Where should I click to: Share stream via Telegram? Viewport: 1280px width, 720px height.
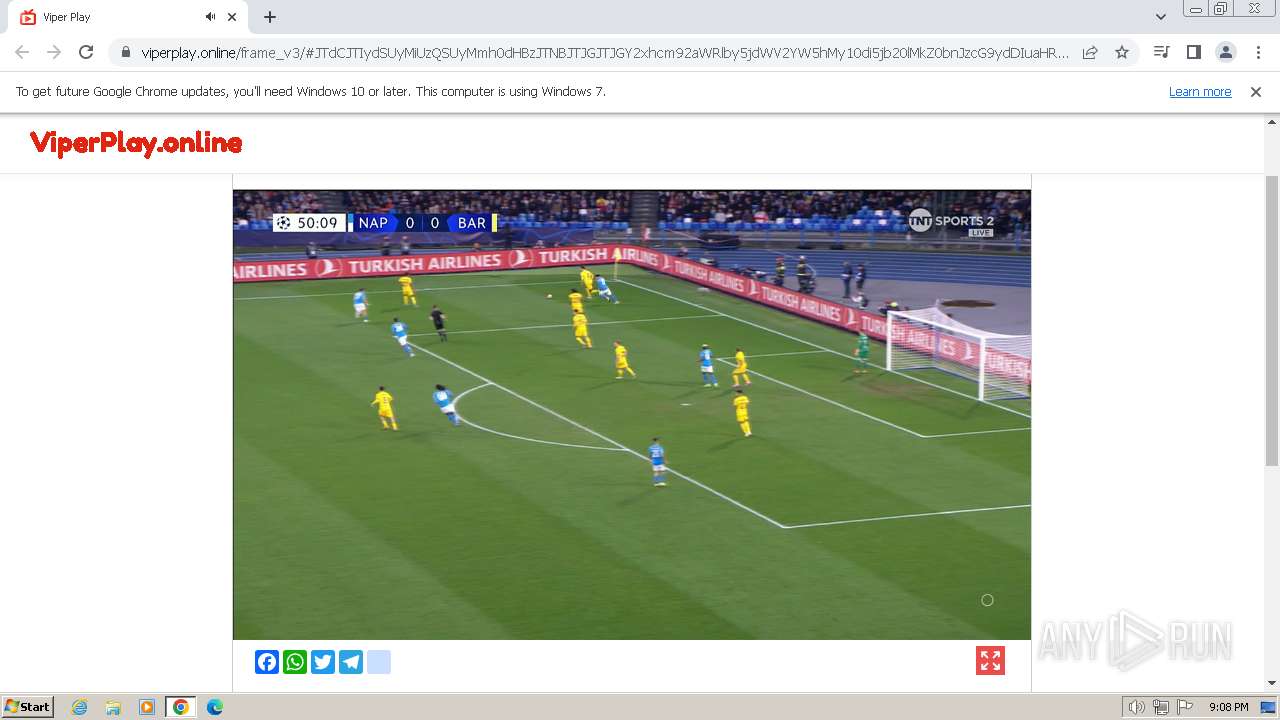tap(351, 662)
